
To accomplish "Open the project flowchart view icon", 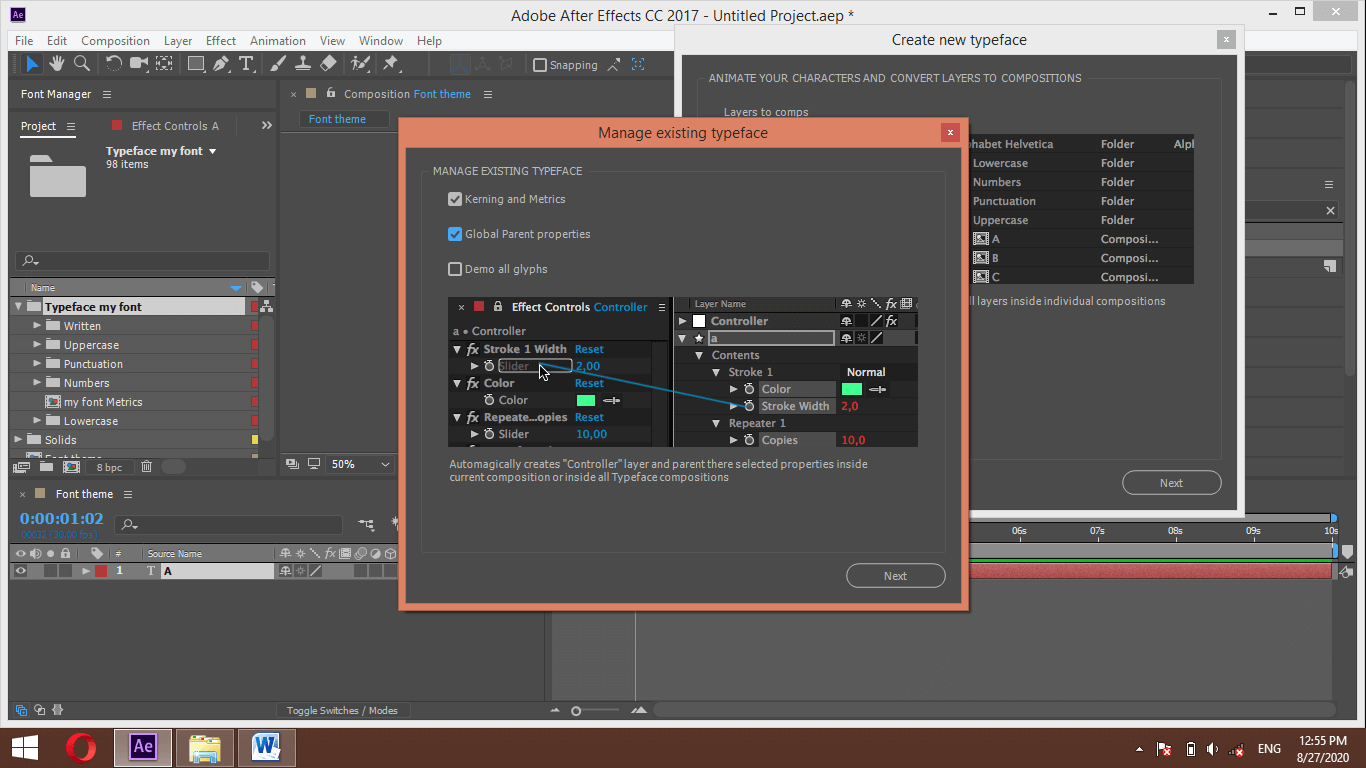I will [x=266, y=307].
